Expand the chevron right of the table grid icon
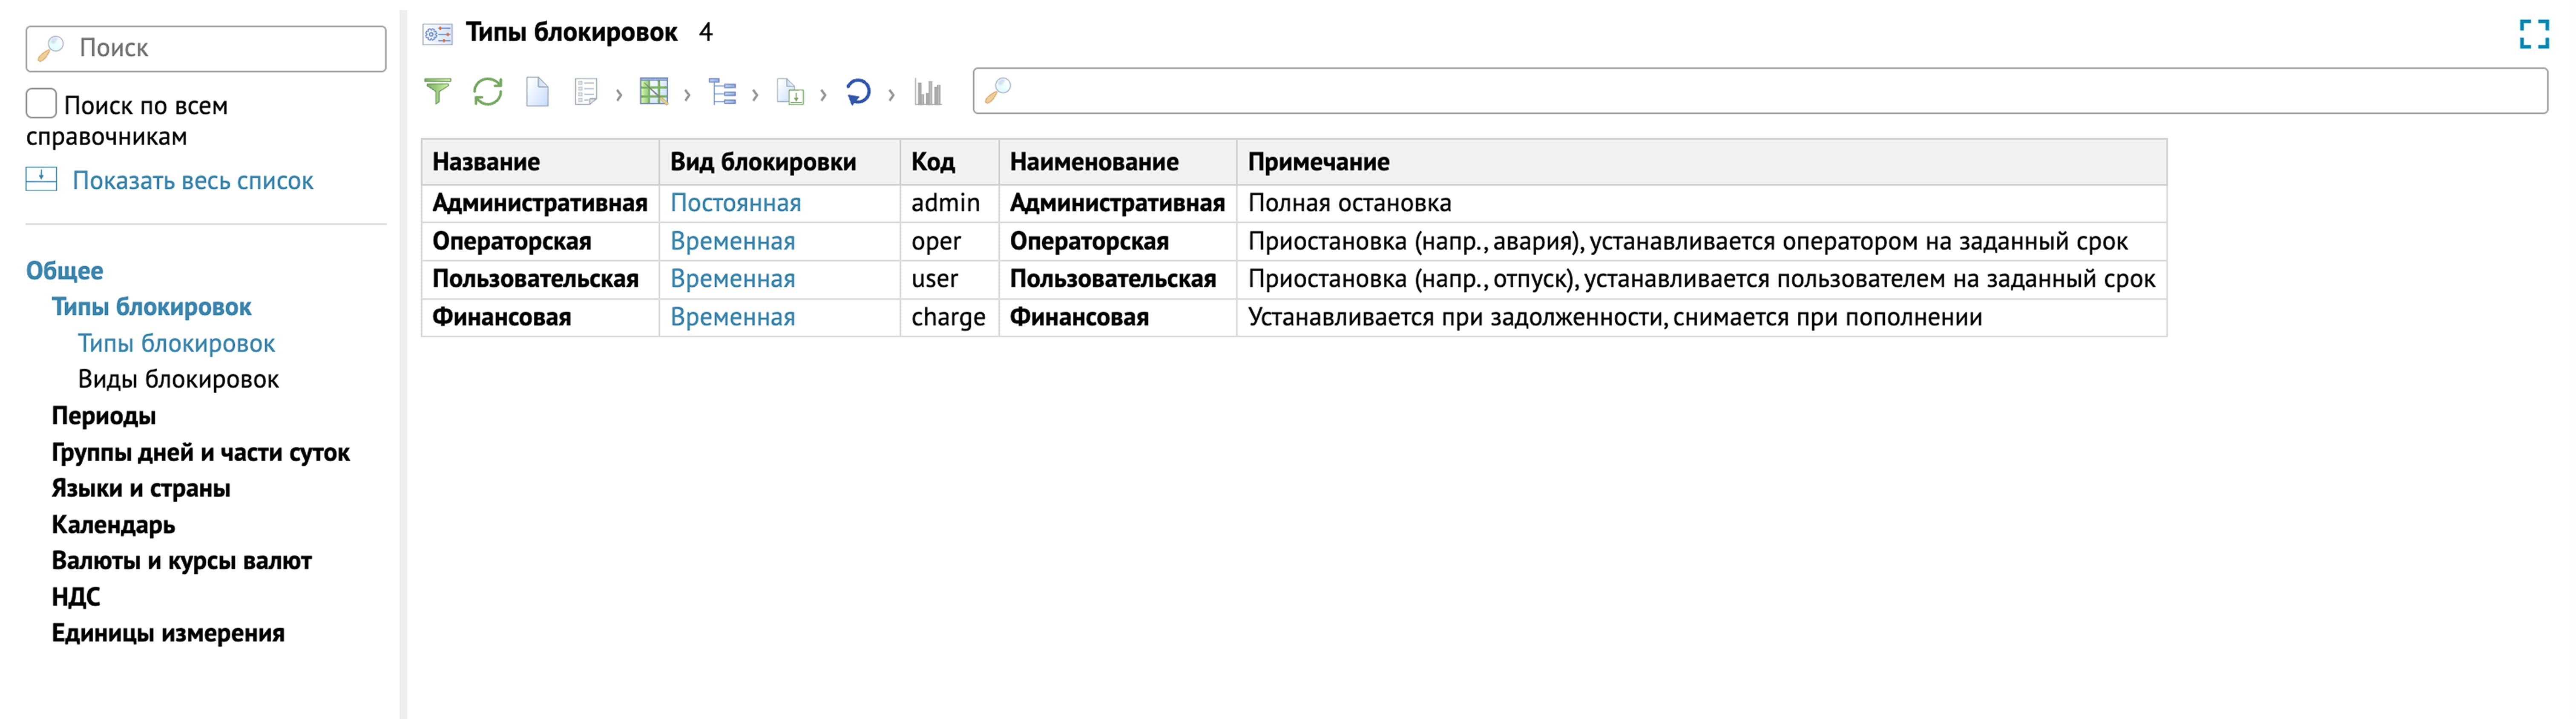The image size is (2576, 719). pos(687,95)
